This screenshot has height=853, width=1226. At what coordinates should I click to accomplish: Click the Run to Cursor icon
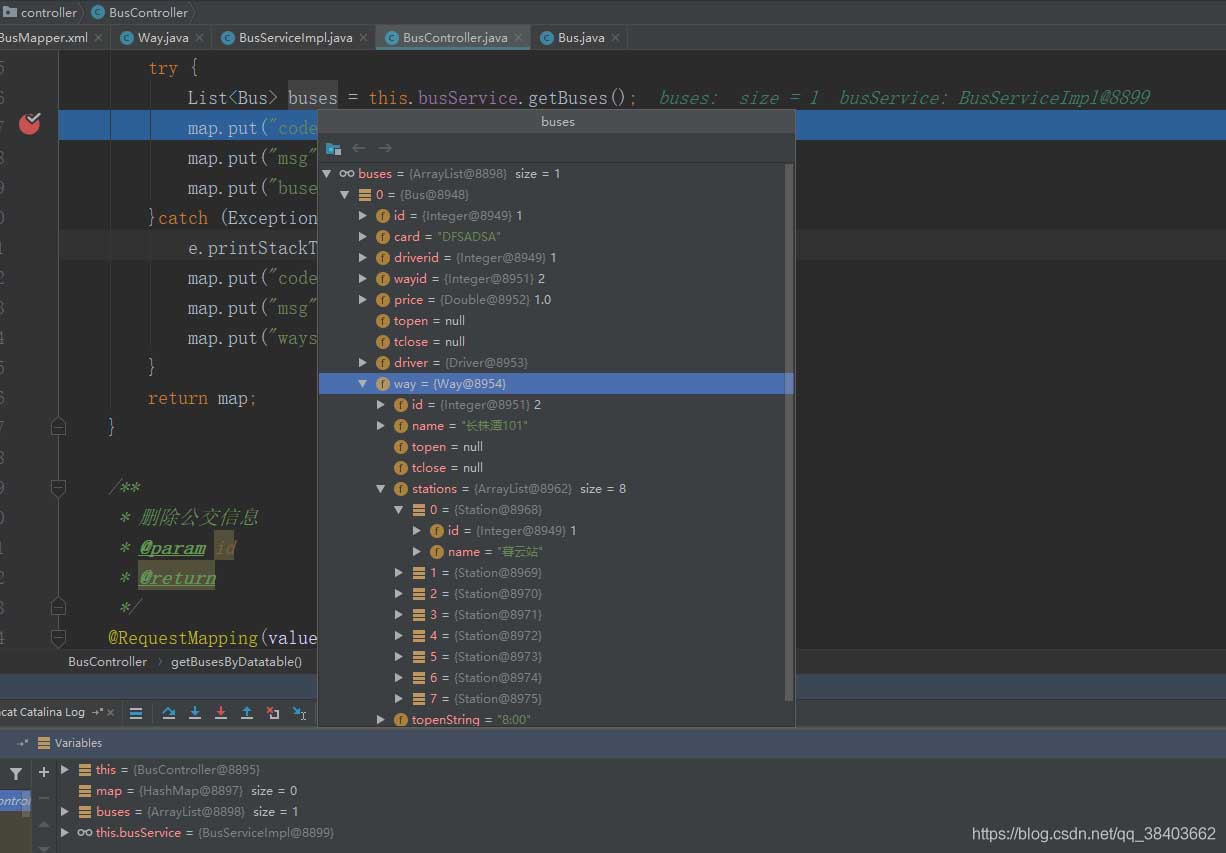pos(299,713)
